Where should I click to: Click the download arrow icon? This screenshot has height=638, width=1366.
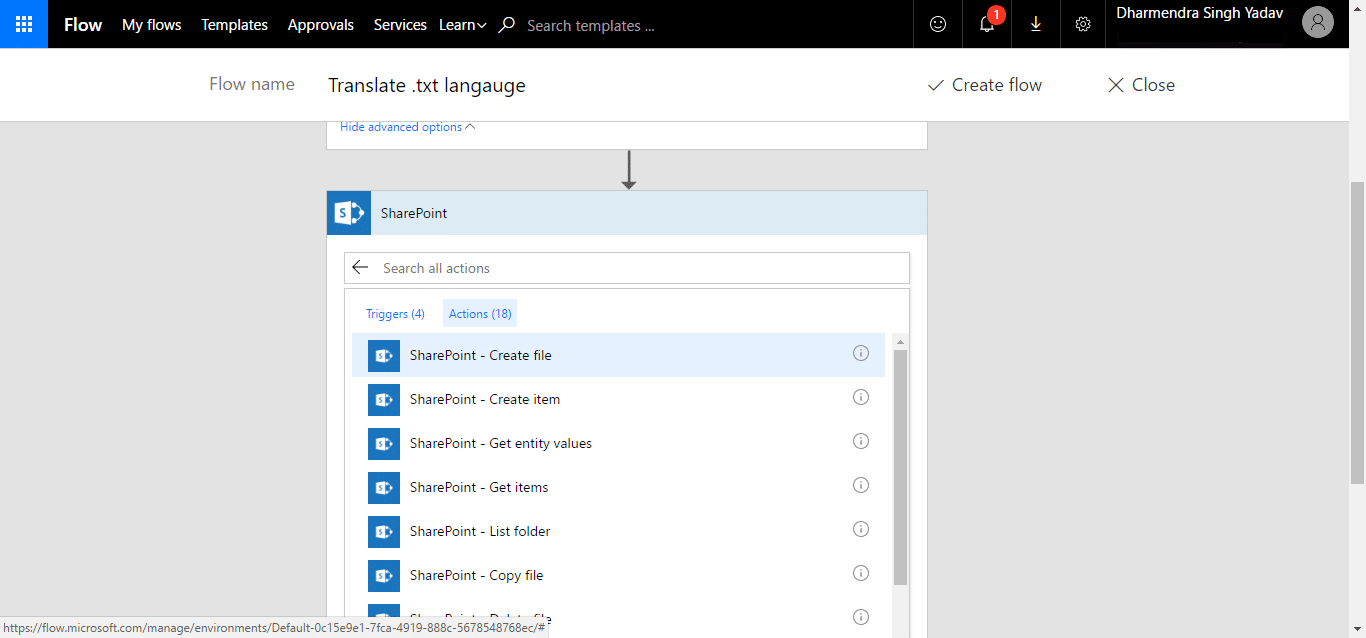point(1036,25)
